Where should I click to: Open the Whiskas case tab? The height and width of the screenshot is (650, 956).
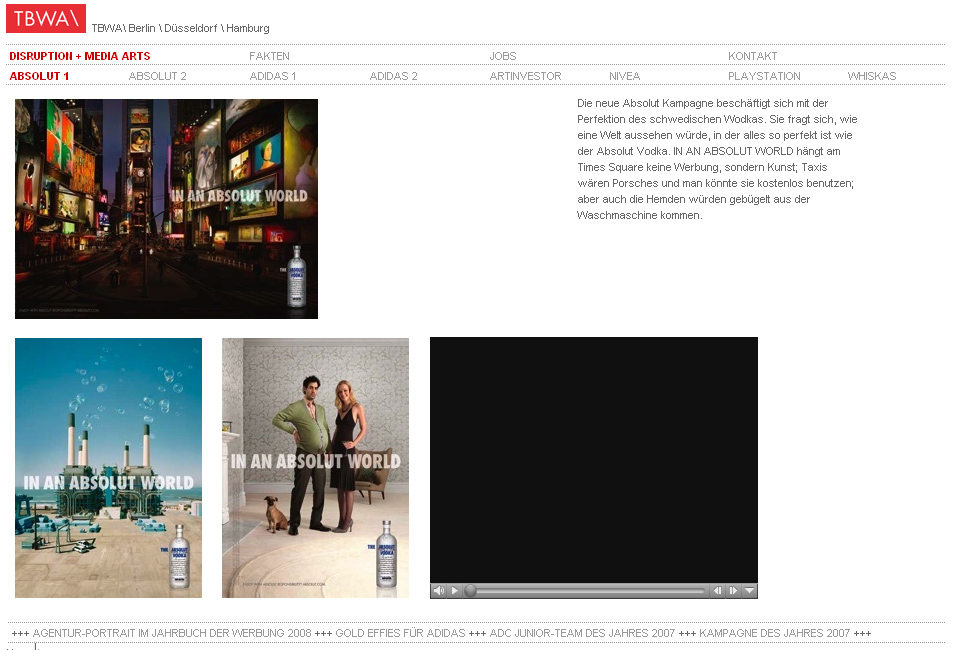pos(872,76)
